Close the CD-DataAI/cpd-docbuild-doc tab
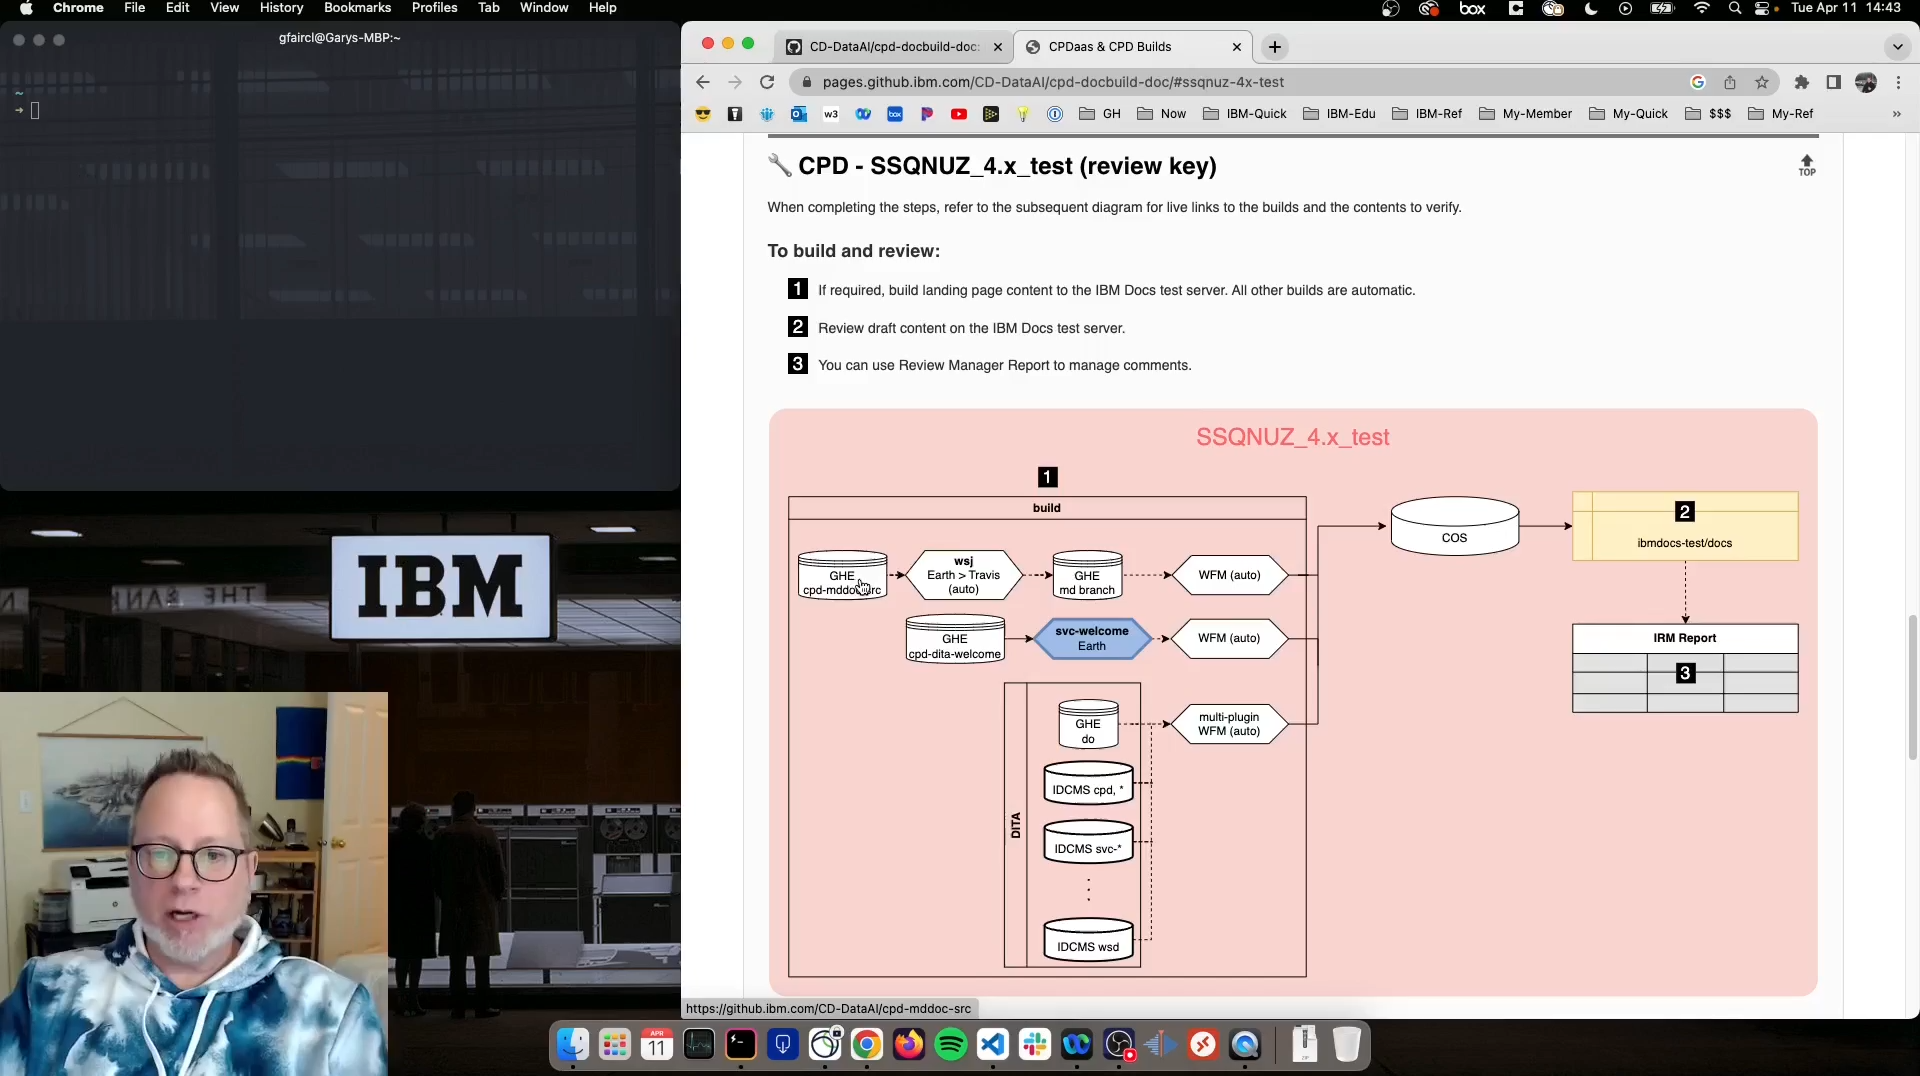The image size is (1920, 1076). tap(997, 47)
